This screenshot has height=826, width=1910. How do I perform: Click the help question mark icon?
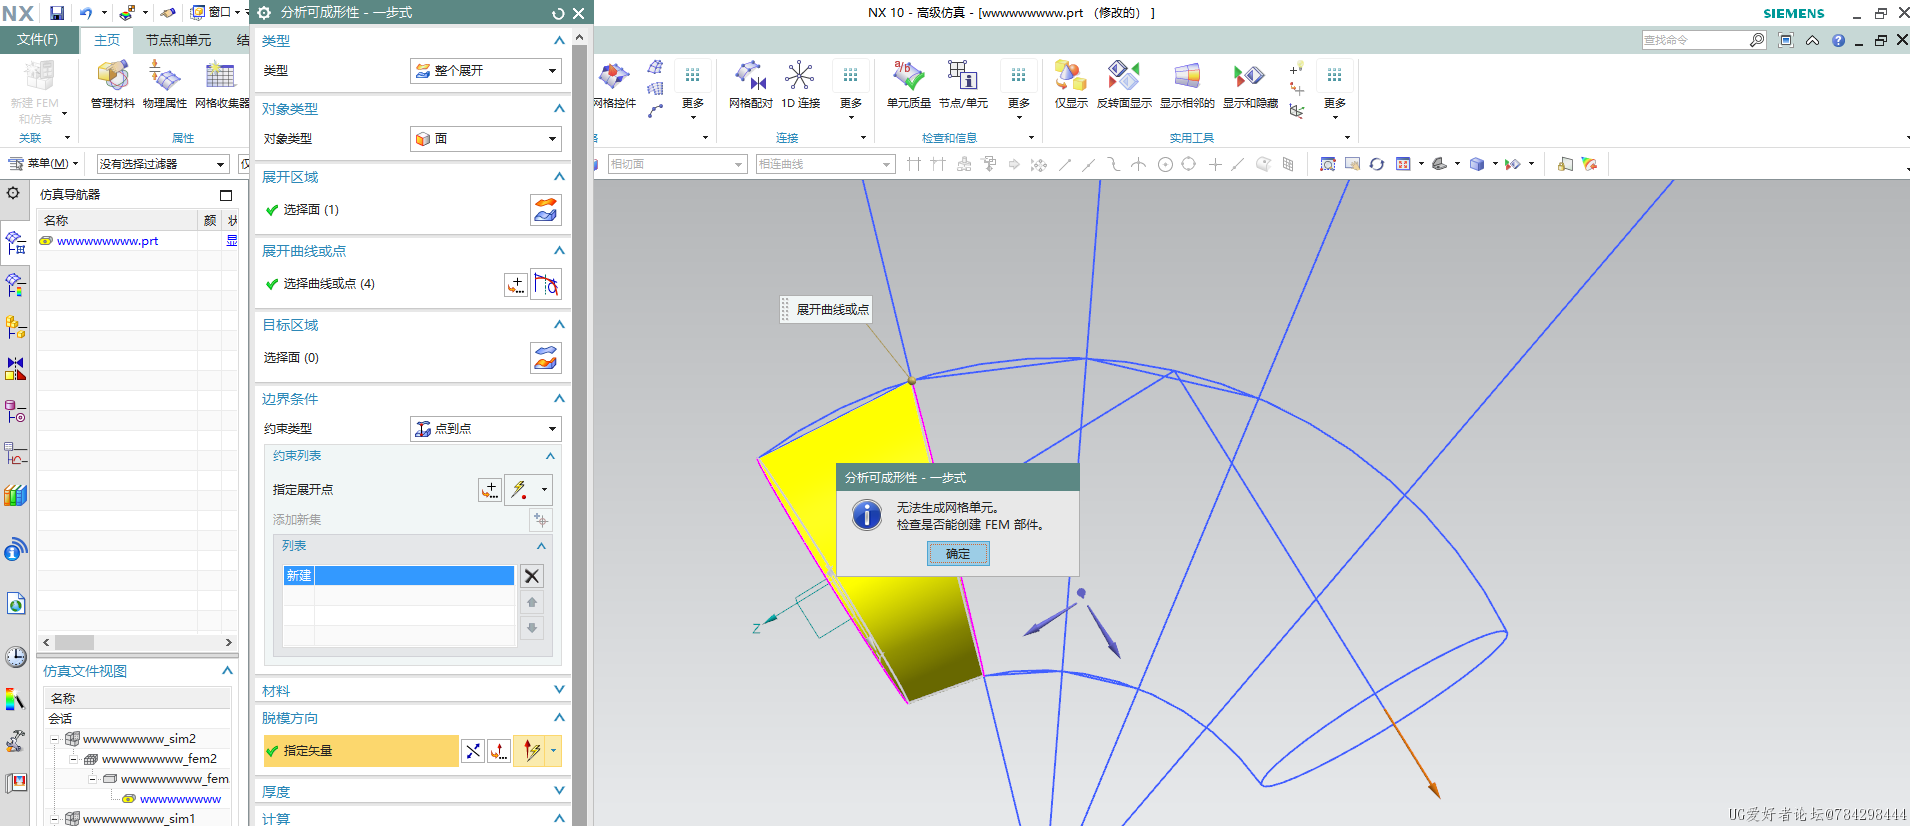1838,40
